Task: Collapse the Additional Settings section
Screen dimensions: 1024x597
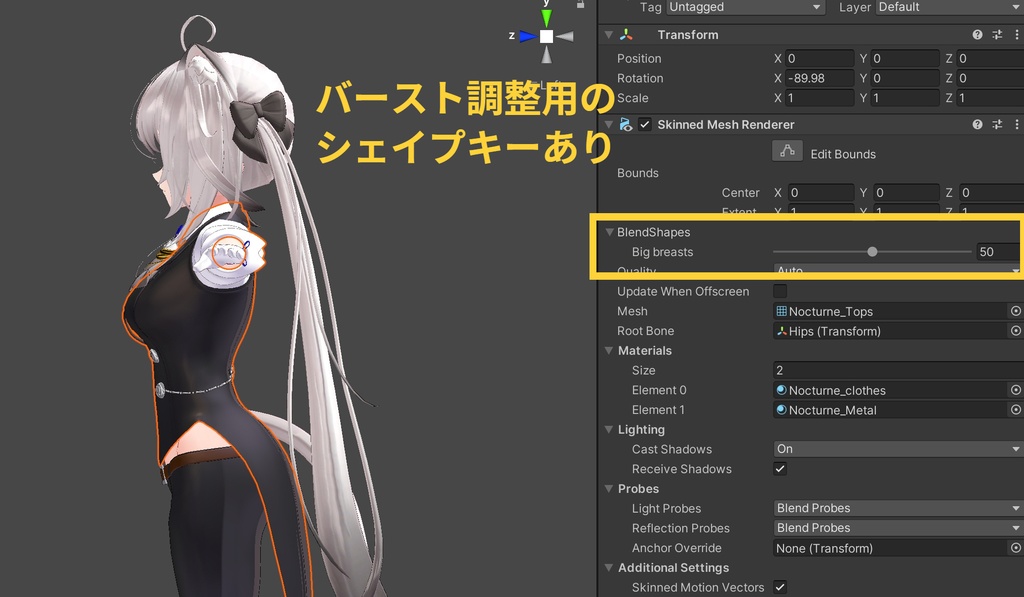Action: point(609,567)
